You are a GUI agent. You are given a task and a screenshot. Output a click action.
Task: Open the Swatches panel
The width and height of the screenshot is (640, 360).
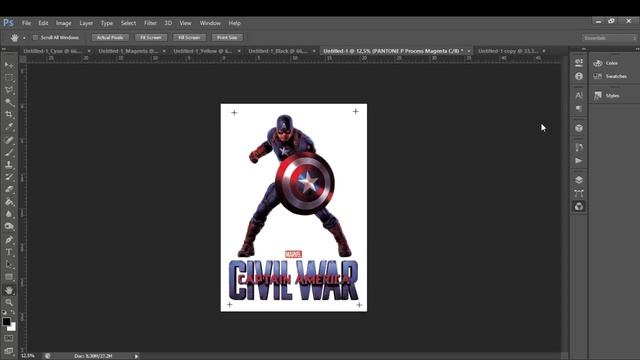coord(611,76)
